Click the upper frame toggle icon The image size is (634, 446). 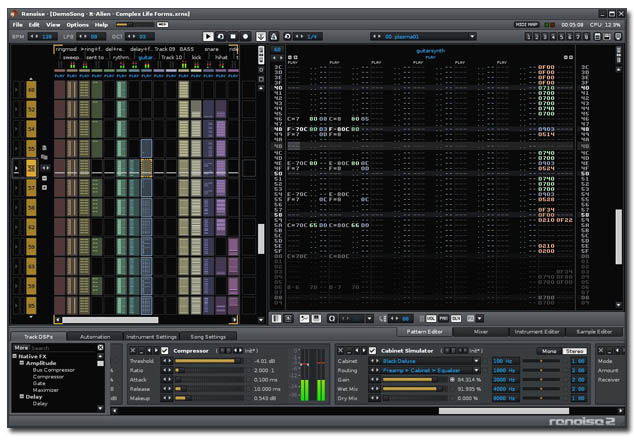coord(597,37)
